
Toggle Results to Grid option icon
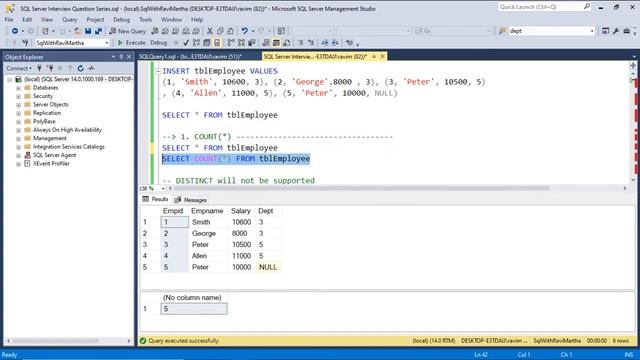coord(276,42)
